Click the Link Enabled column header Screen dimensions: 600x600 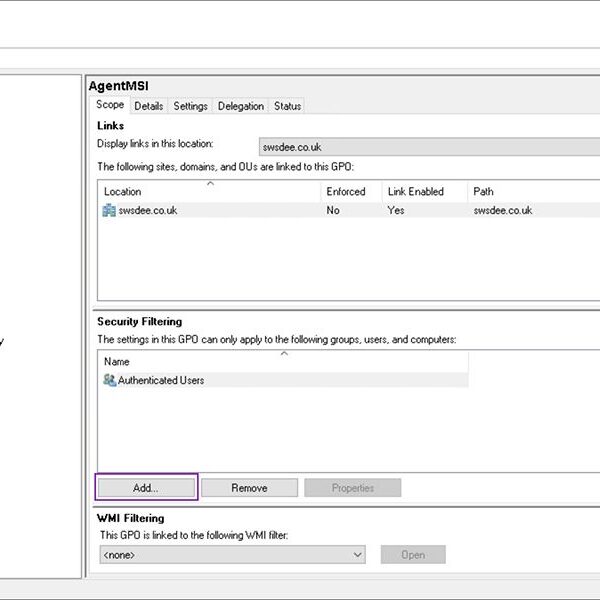click(415, 191)
